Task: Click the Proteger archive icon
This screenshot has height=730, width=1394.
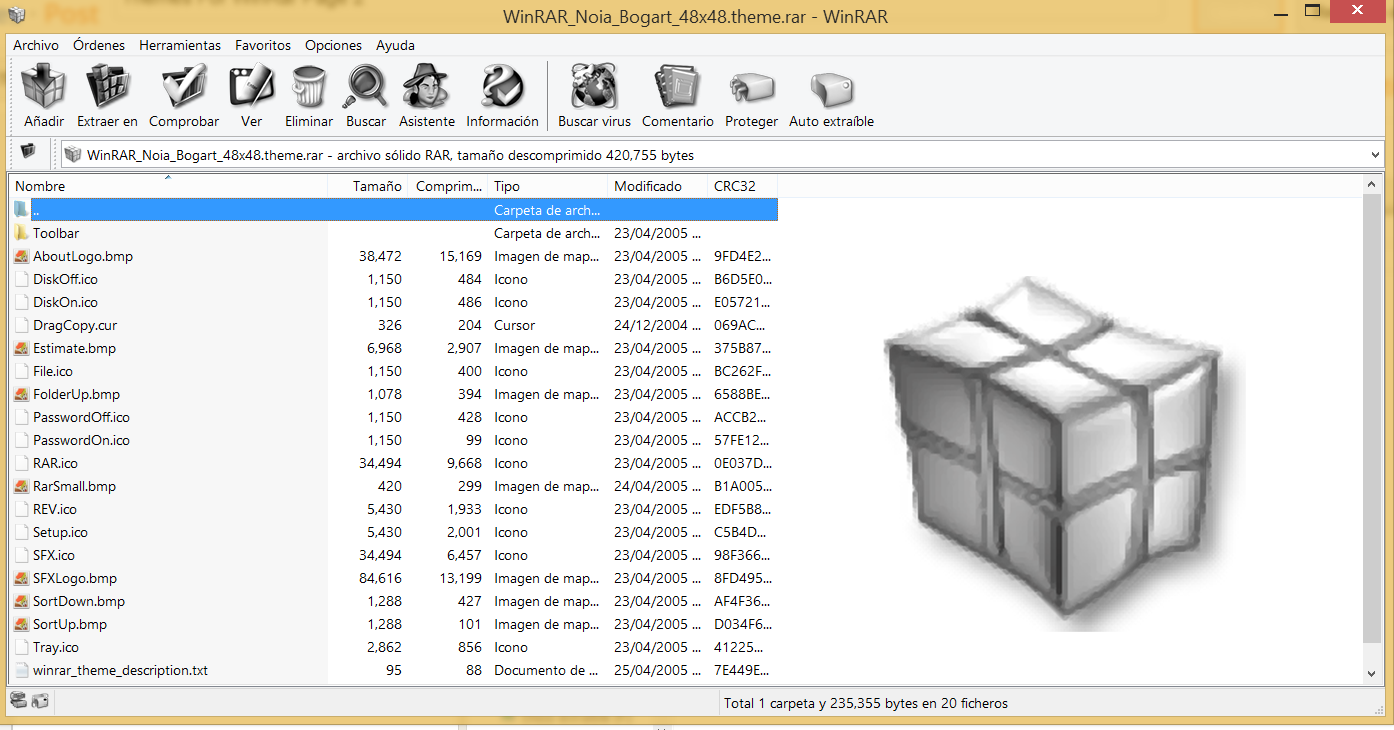Action: tap(751, 89)
